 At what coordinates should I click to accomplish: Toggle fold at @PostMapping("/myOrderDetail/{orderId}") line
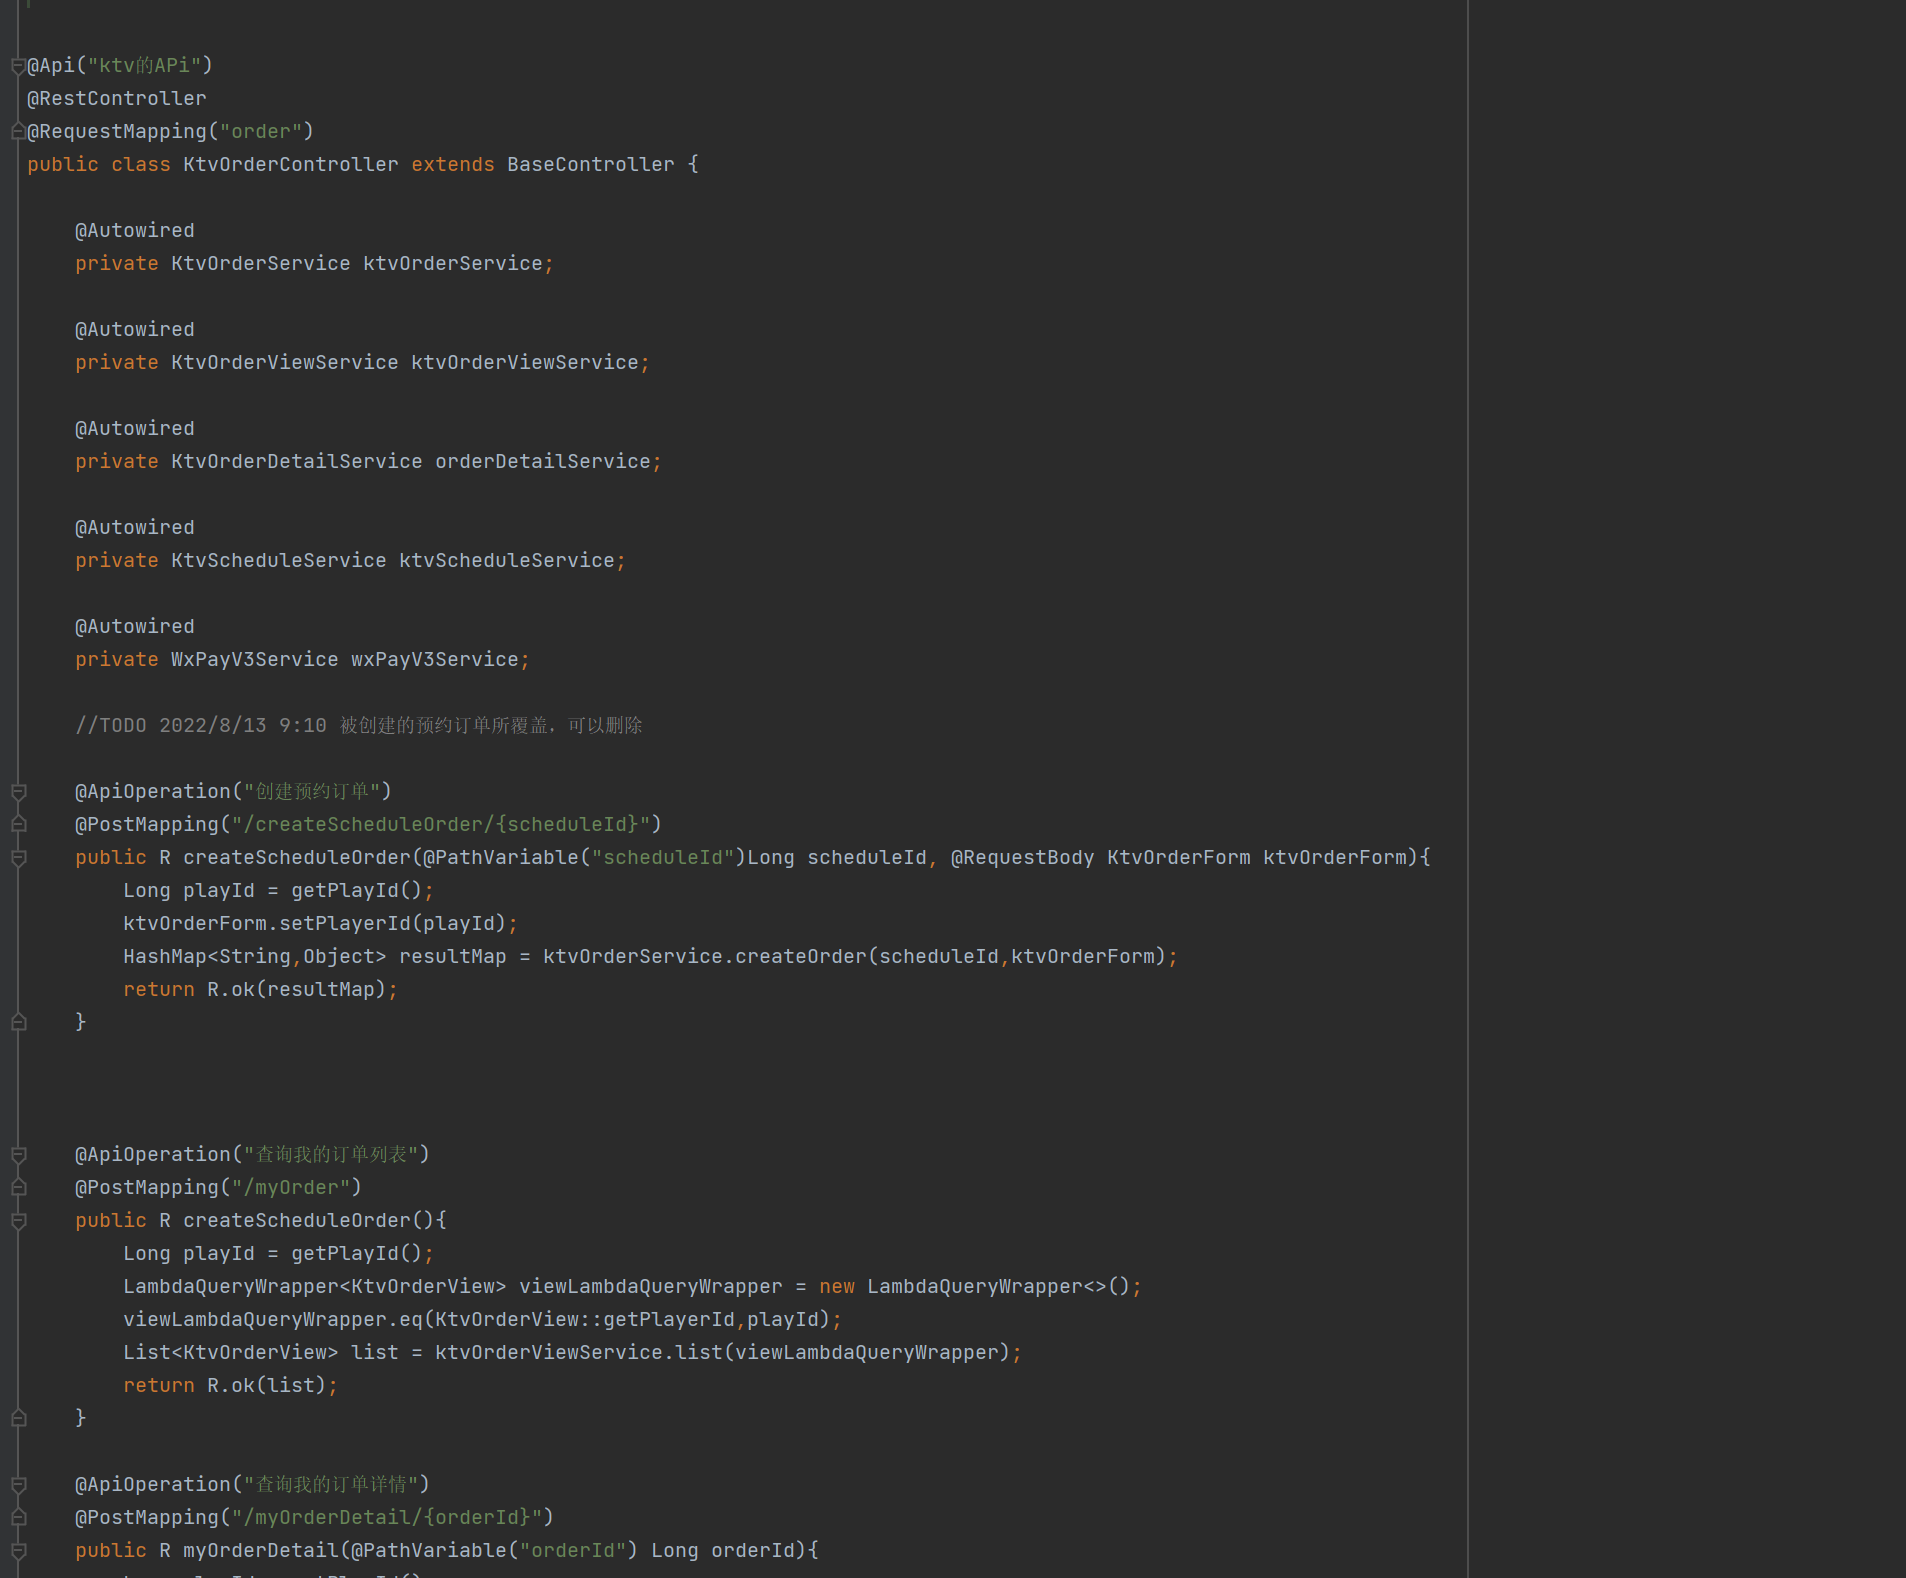pos(18,1518)
